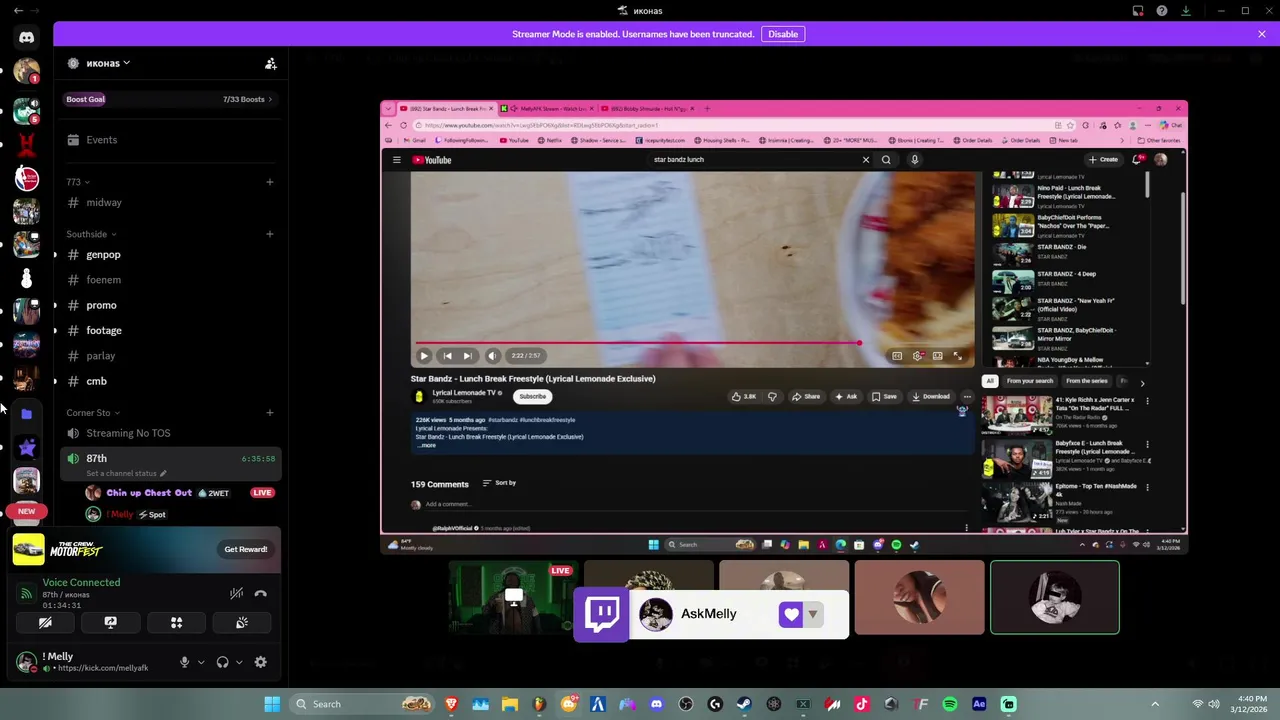Mute YouTube video volume icon in stream
Screen dimensions: 1280x720
(491, 356)
